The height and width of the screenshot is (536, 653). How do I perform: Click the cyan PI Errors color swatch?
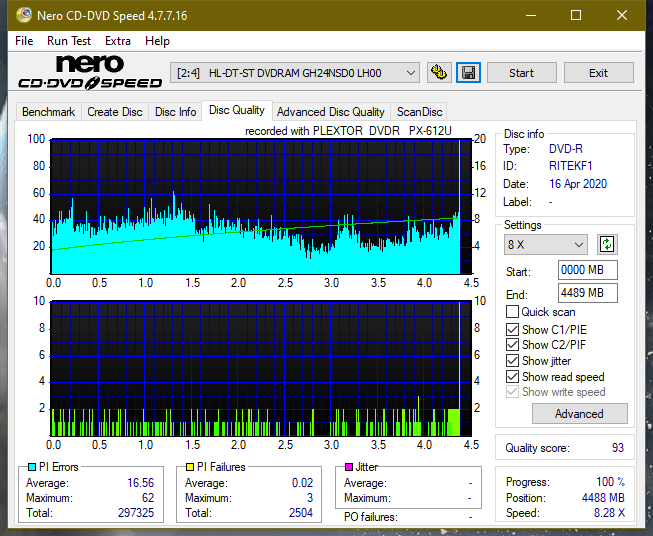pos(32,467)
